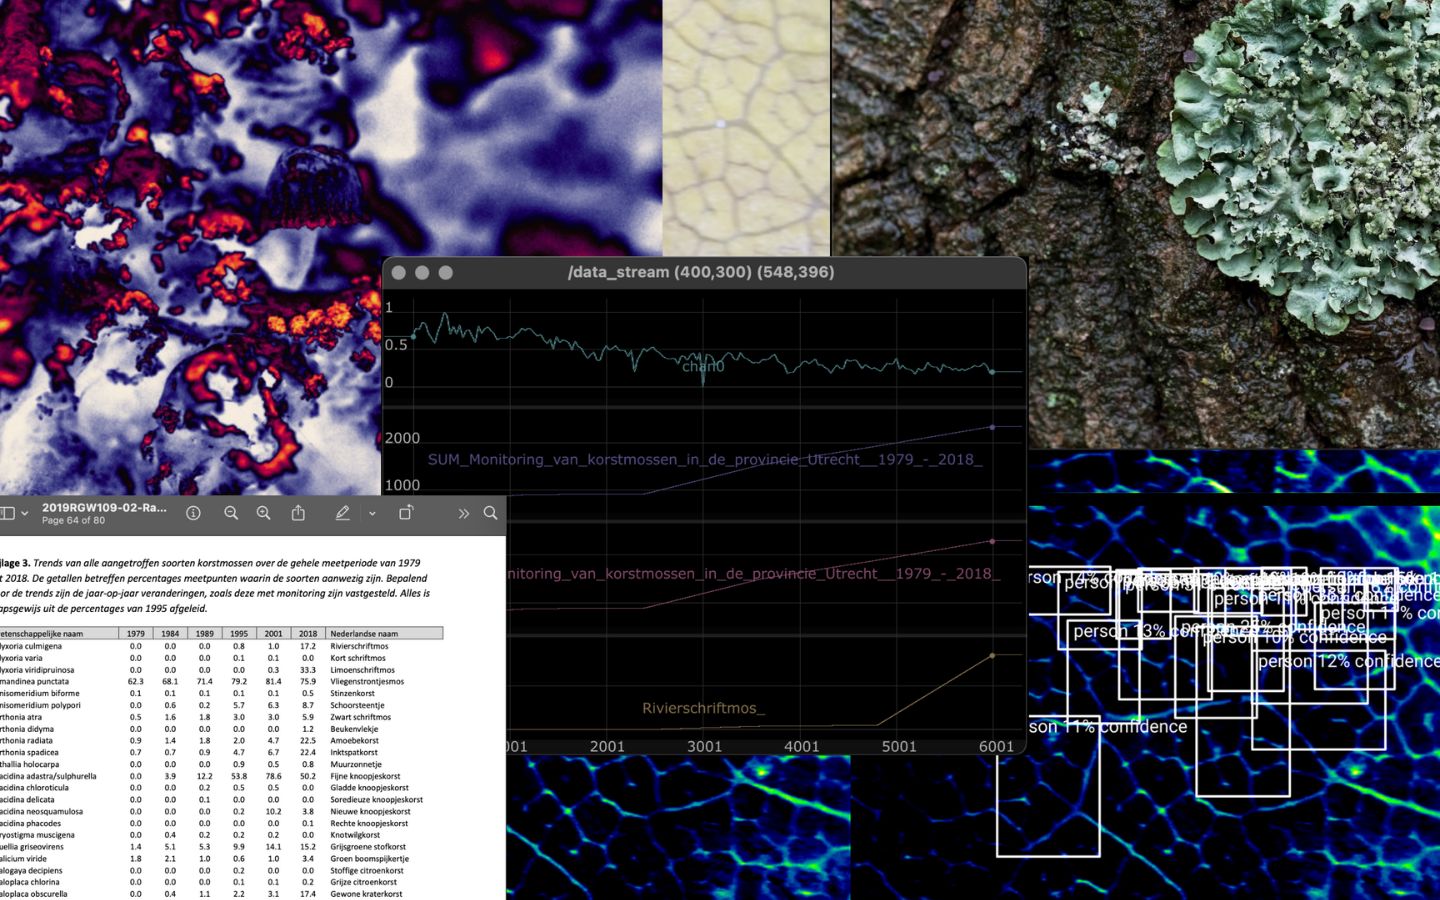Maximize the /data_stream window
Screen dimensions: 1440x900
446,272
